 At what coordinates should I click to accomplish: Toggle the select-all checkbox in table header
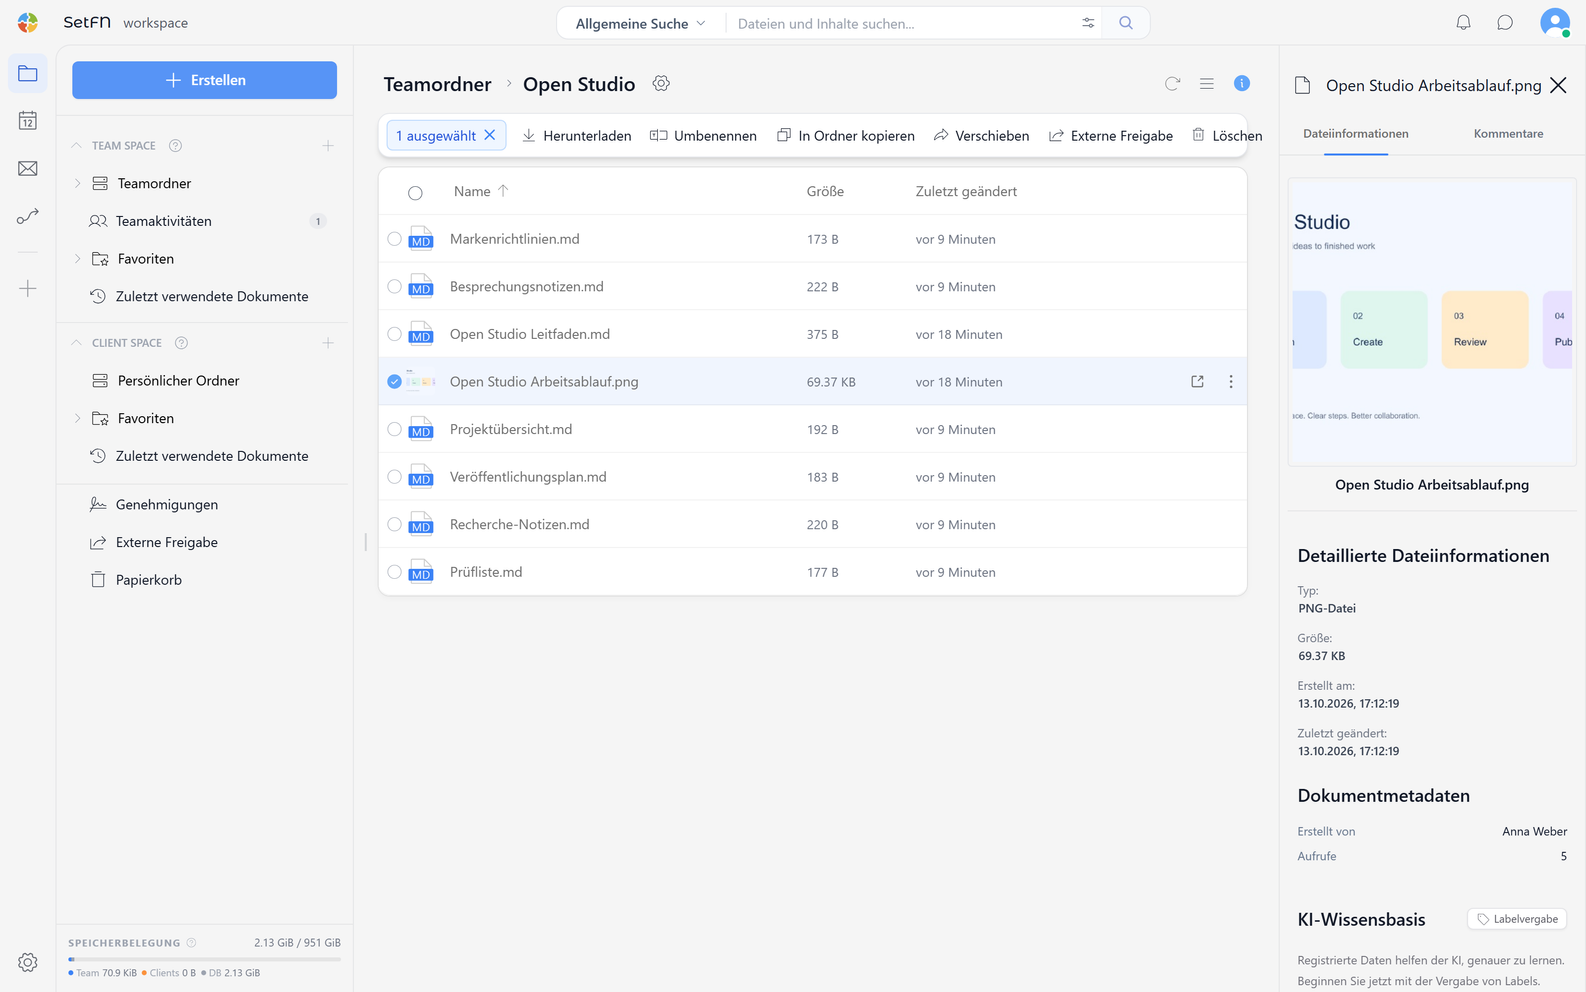[x=415, y=193]
